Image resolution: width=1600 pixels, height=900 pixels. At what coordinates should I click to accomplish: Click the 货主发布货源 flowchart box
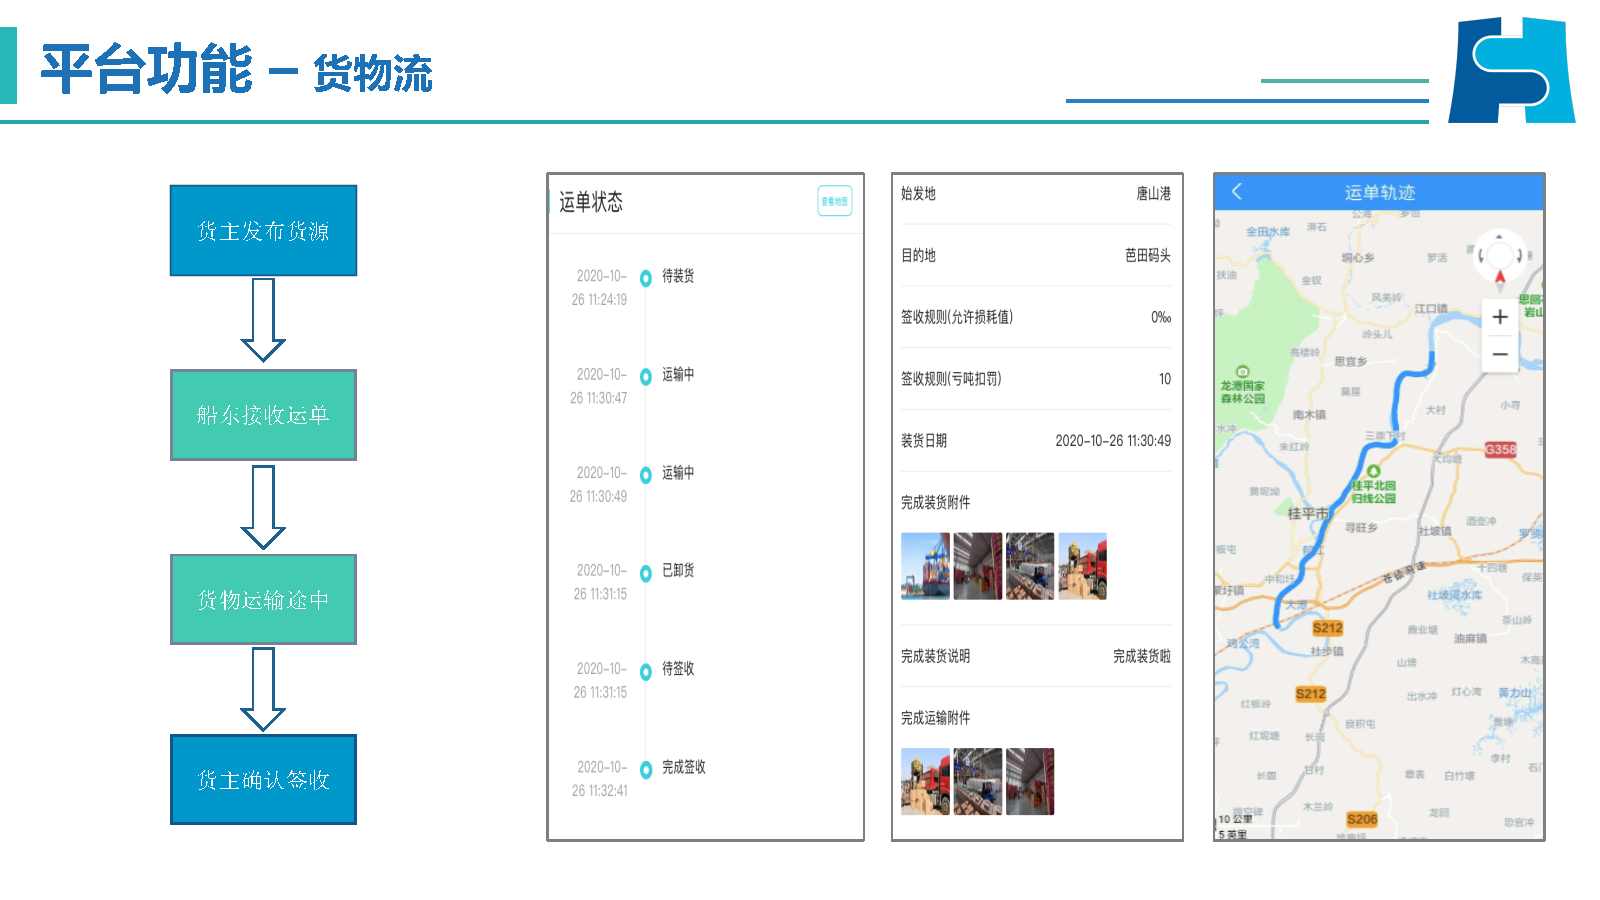(263, 230)
